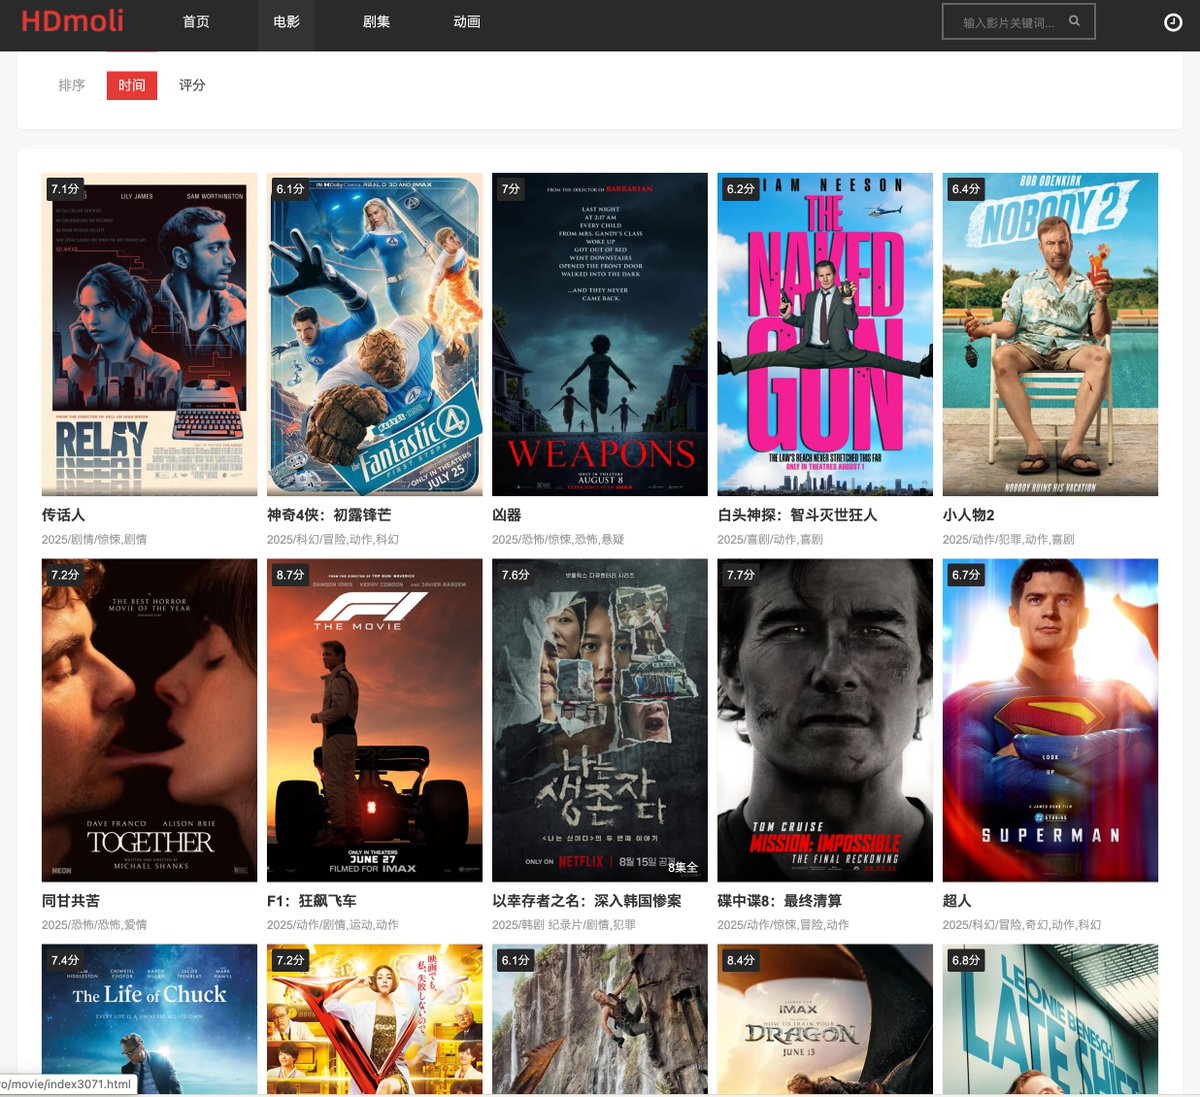Open the Netflix Korean documentary poster
Screen dimensions: 1200x1097
point(600,720)
